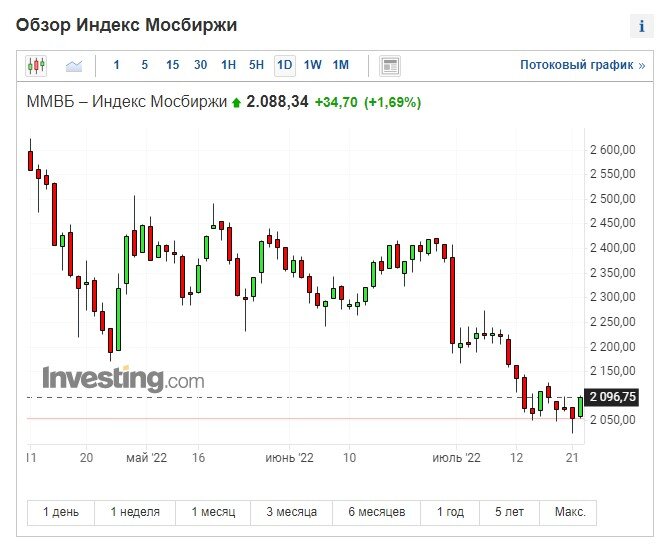Click the 2 400,00 axis label
This screenshot has height=545, width=669.
(x=613, y=248)
